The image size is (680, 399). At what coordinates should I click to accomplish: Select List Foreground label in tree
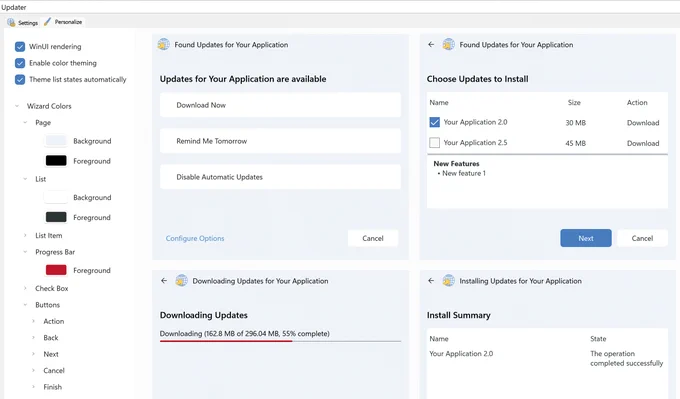point(92,217)
